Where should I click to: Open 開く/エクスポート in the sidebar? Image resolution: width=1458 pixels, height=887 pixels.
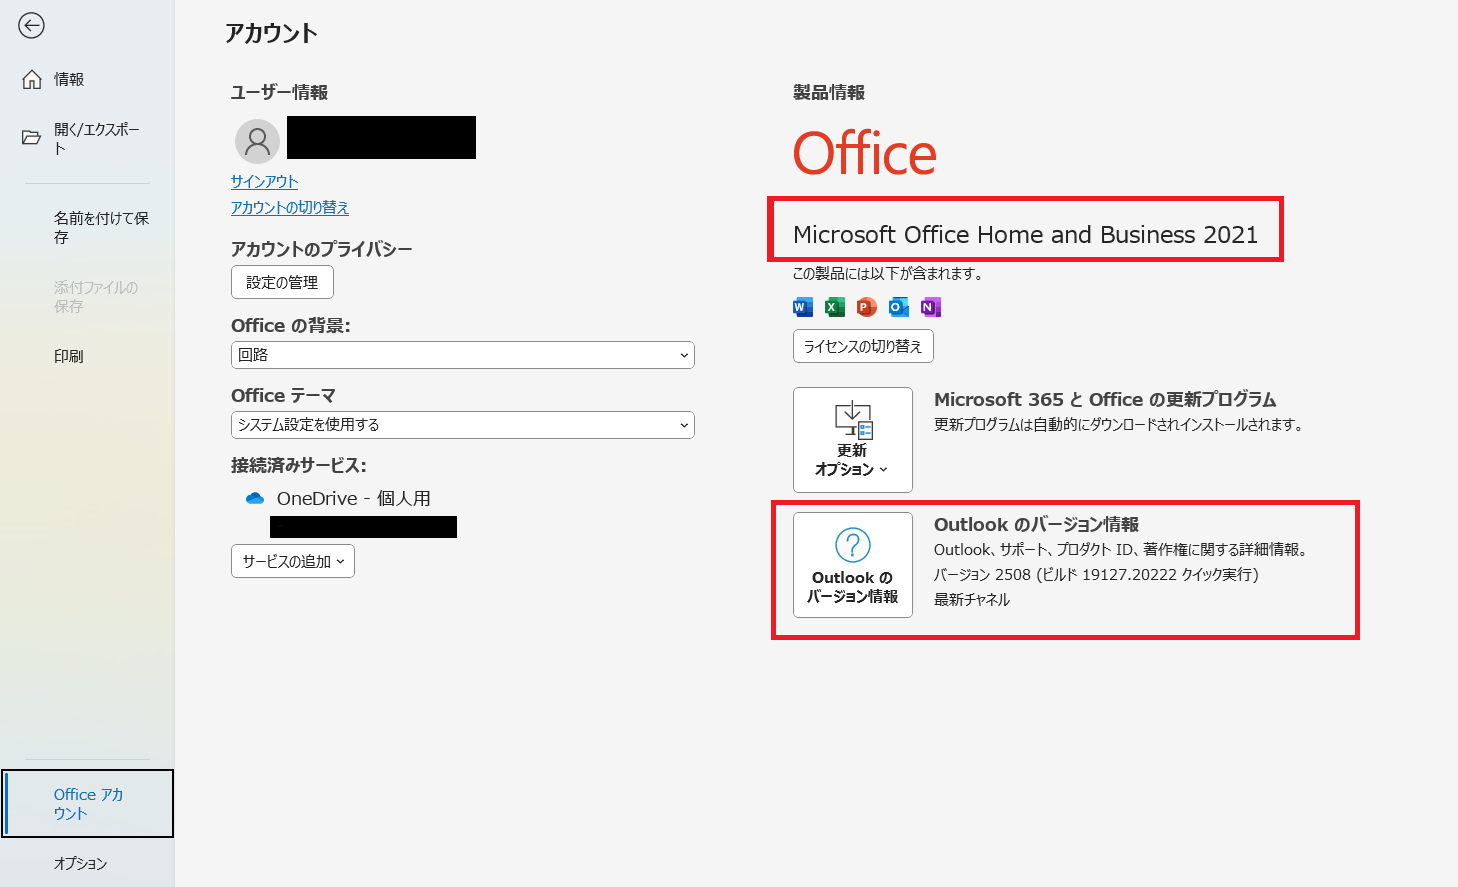click(x=95, y=138)
